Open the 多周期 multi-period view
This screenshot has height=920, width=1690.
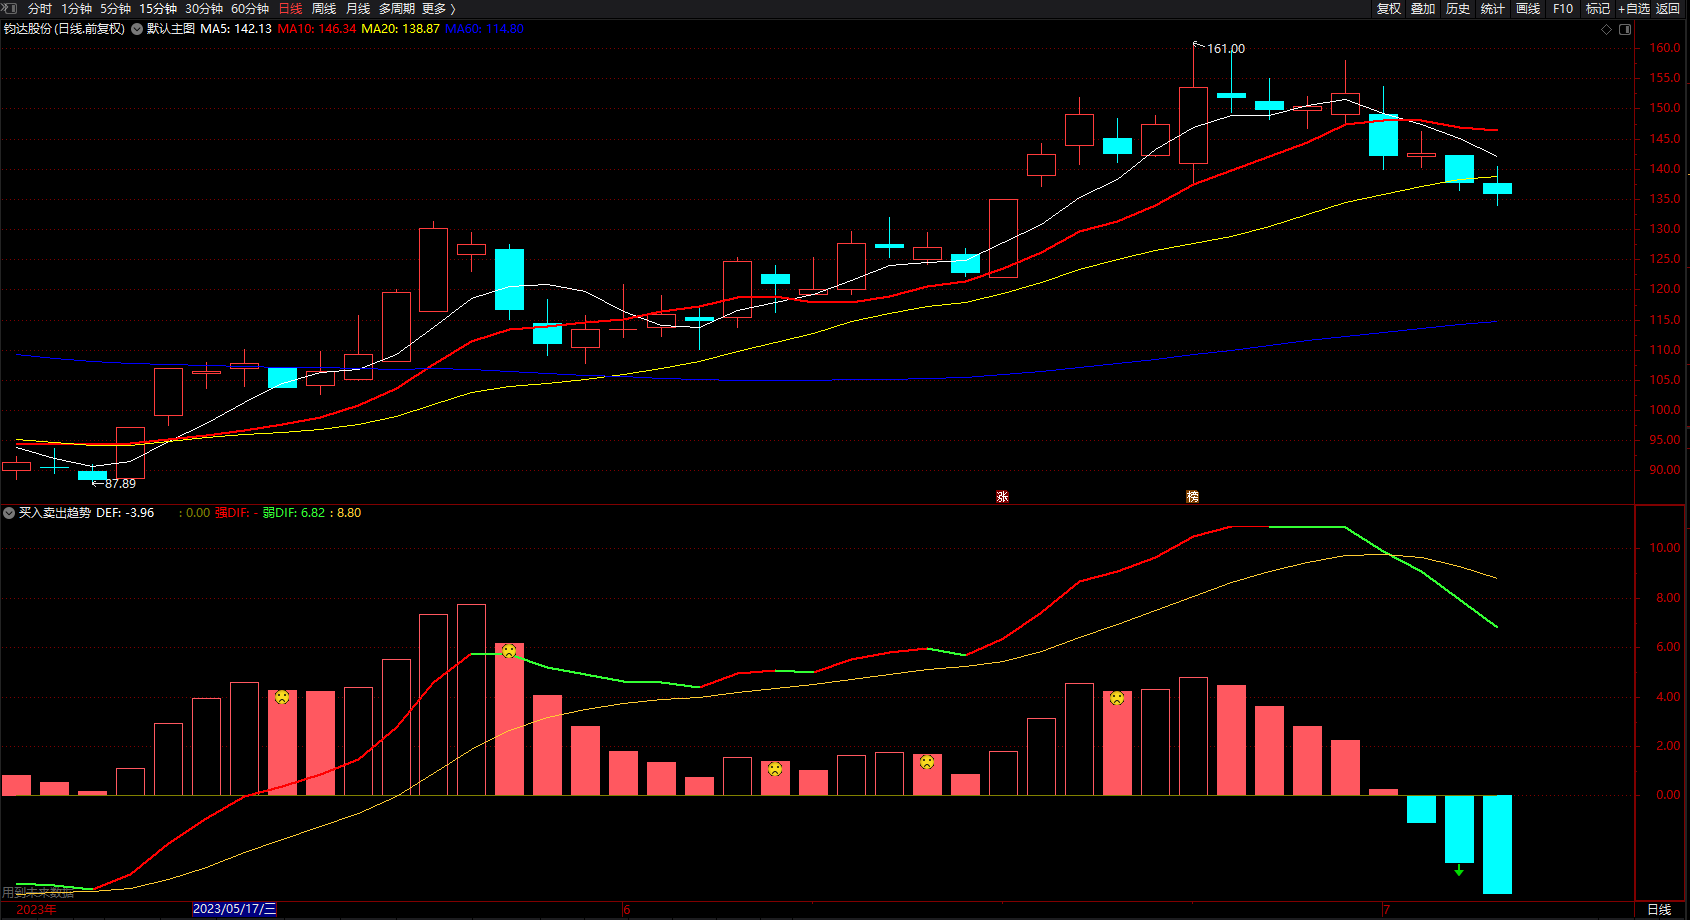click(x=397, y=8)
